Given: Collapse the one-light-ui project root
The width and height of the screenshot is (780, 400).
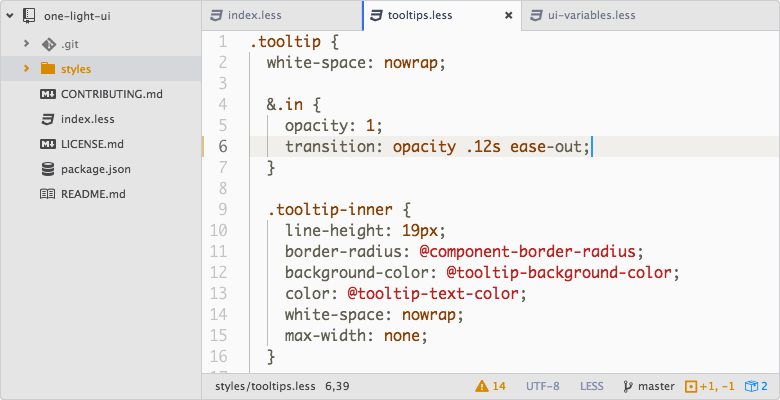Looking at the screenshot, I should pyautogui.click(x=9, y=17).
